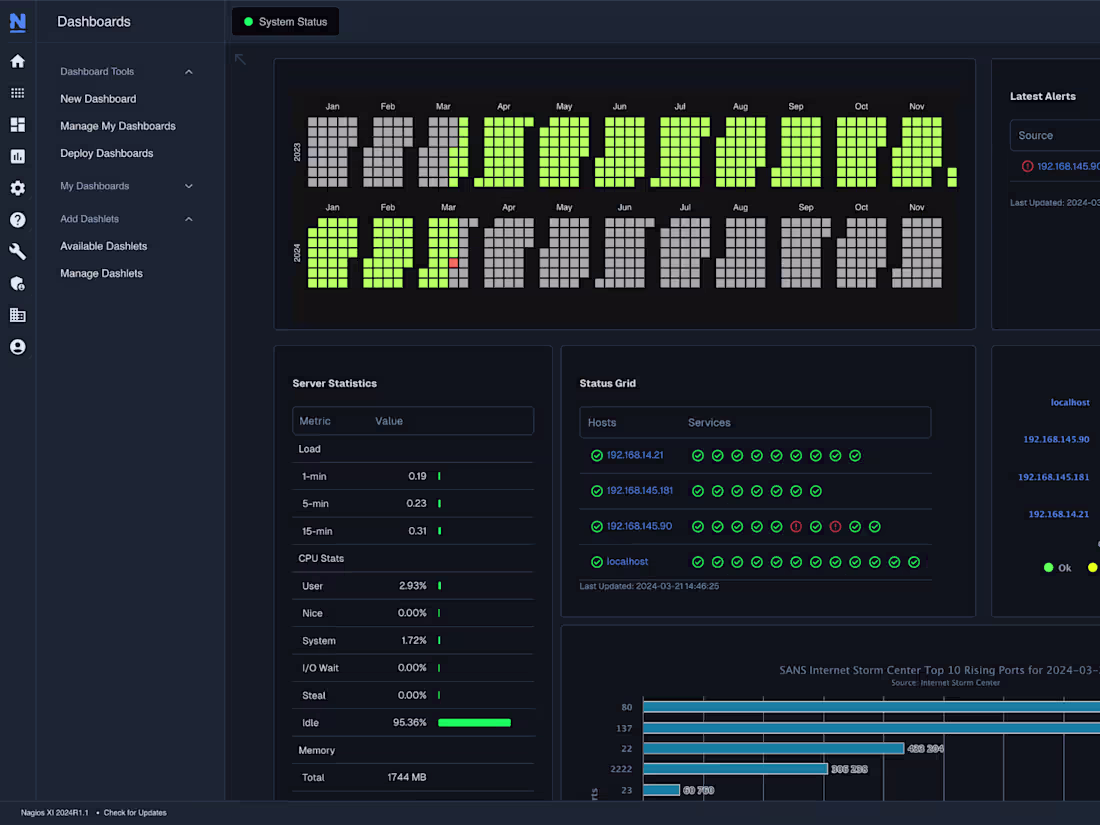
Task: Click the Check for Updates link
Action: [135, 812]
